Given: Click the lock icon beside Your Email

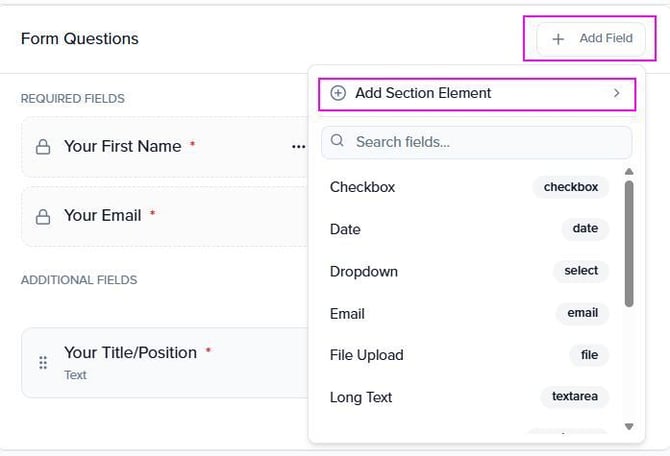Looking at the screenshot, I should (43, 216).
